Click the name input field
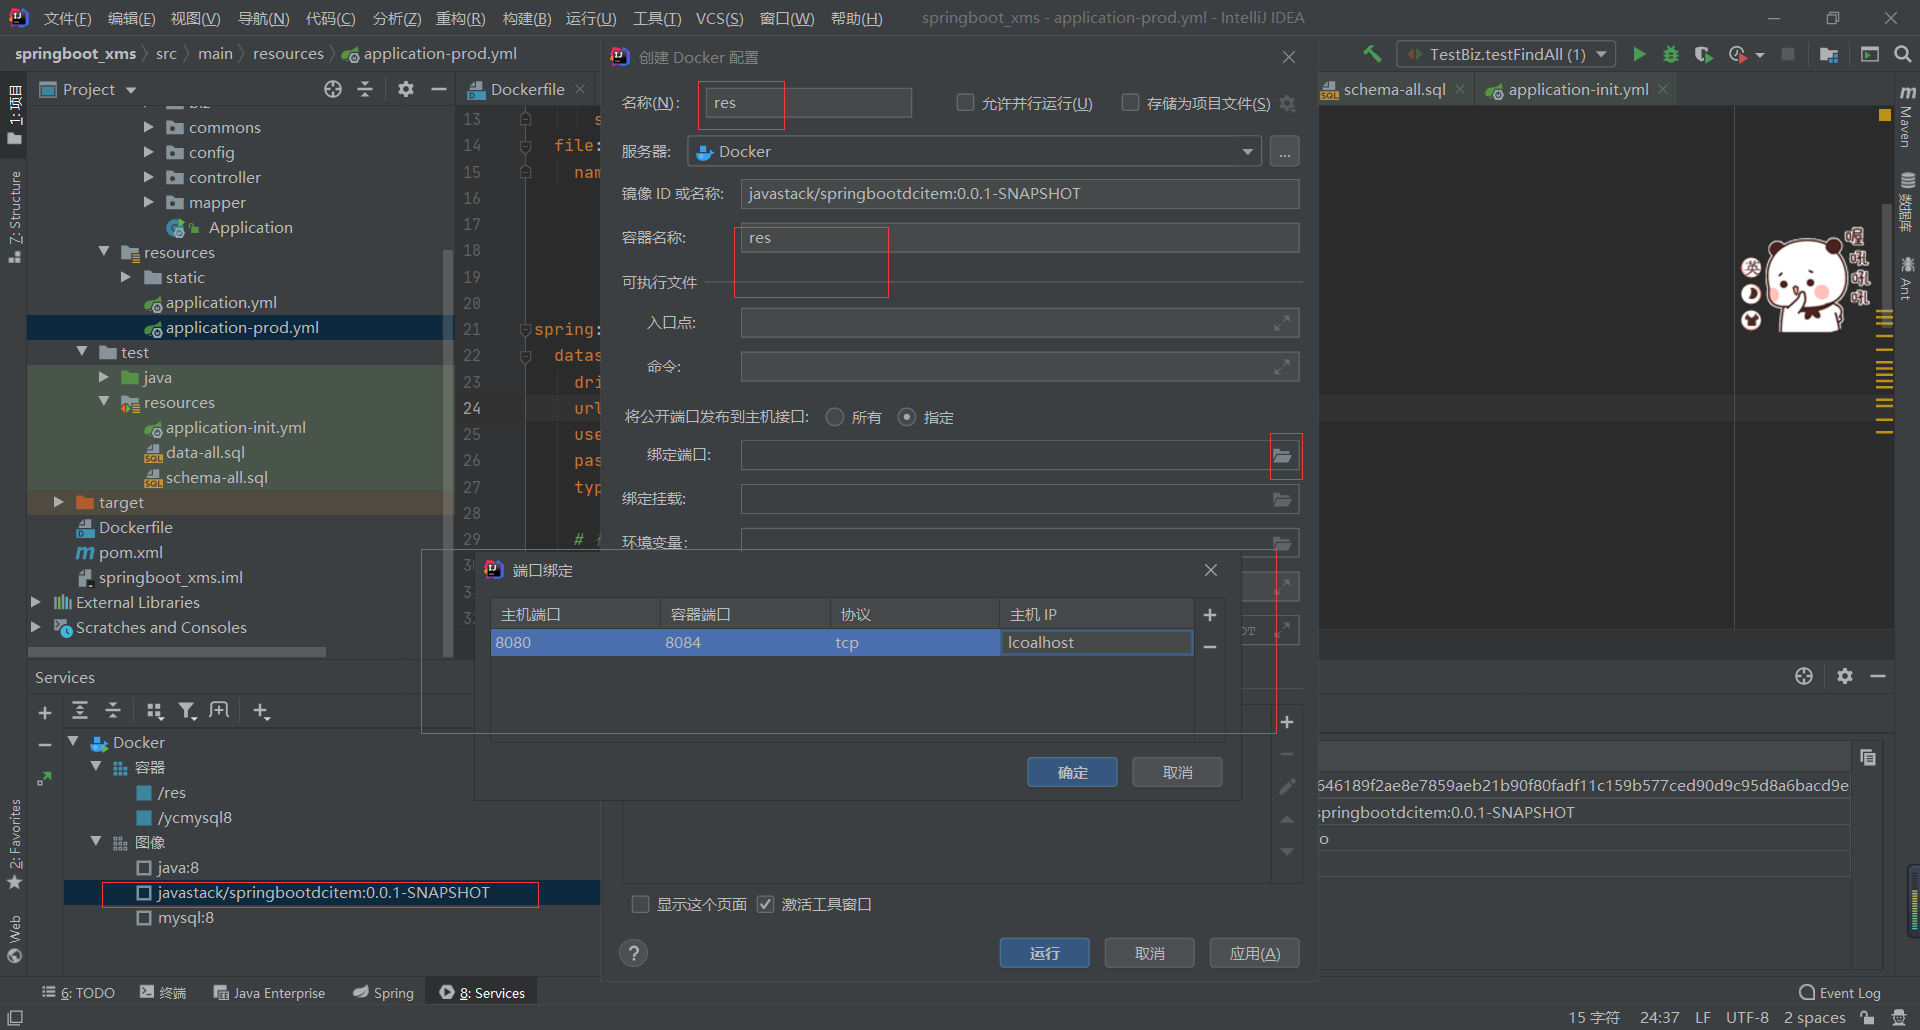Viewport: 1920px width, 1030px height. [x=809, y=103]
